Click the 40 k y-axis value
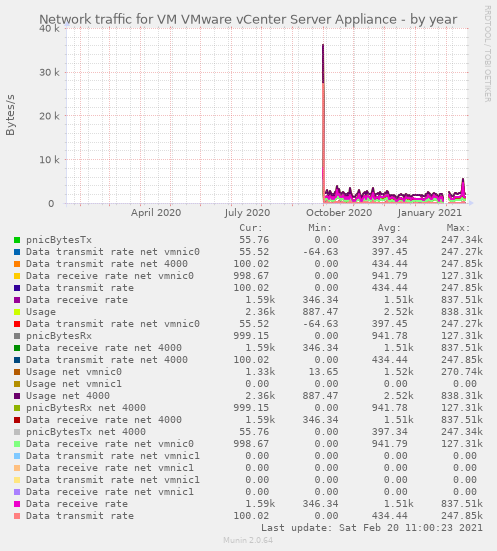The height and width of the screenshot is (551, 497). (50, 28)
